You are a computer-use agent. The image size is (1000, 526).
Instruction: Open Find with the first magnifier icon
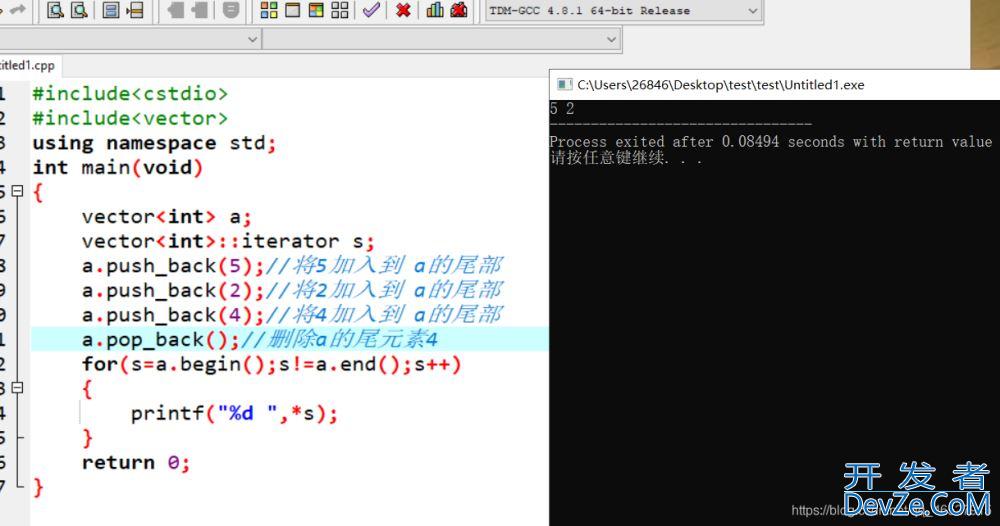pyautogui.click(x=55, y=10)
